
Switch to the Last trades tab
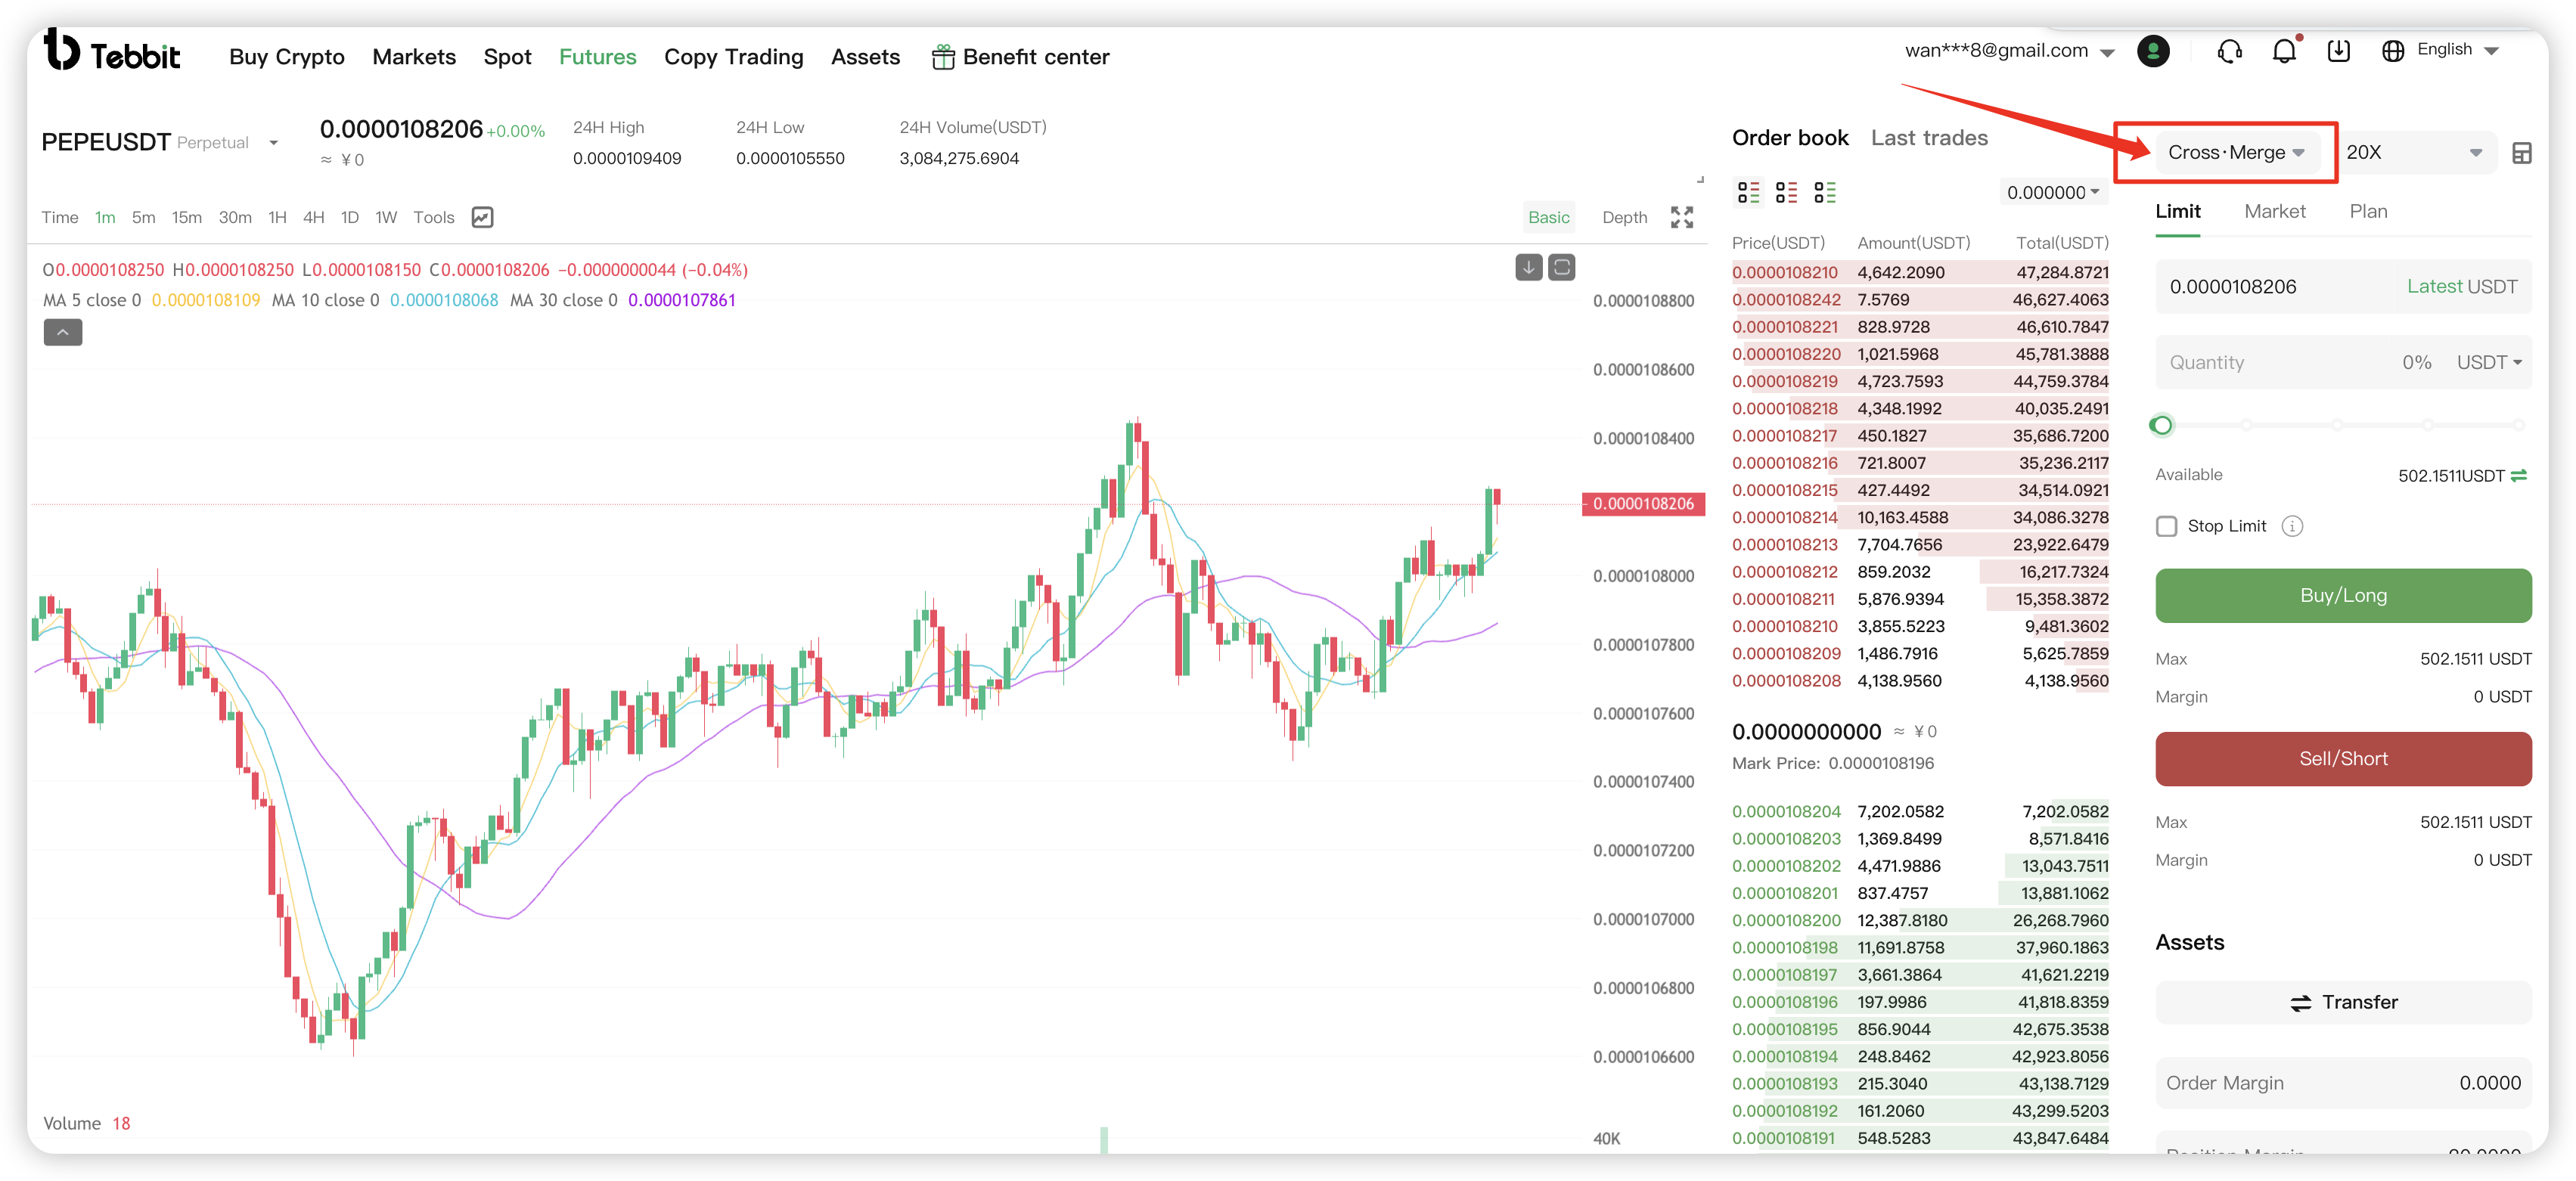click(x=1928, y=138)
